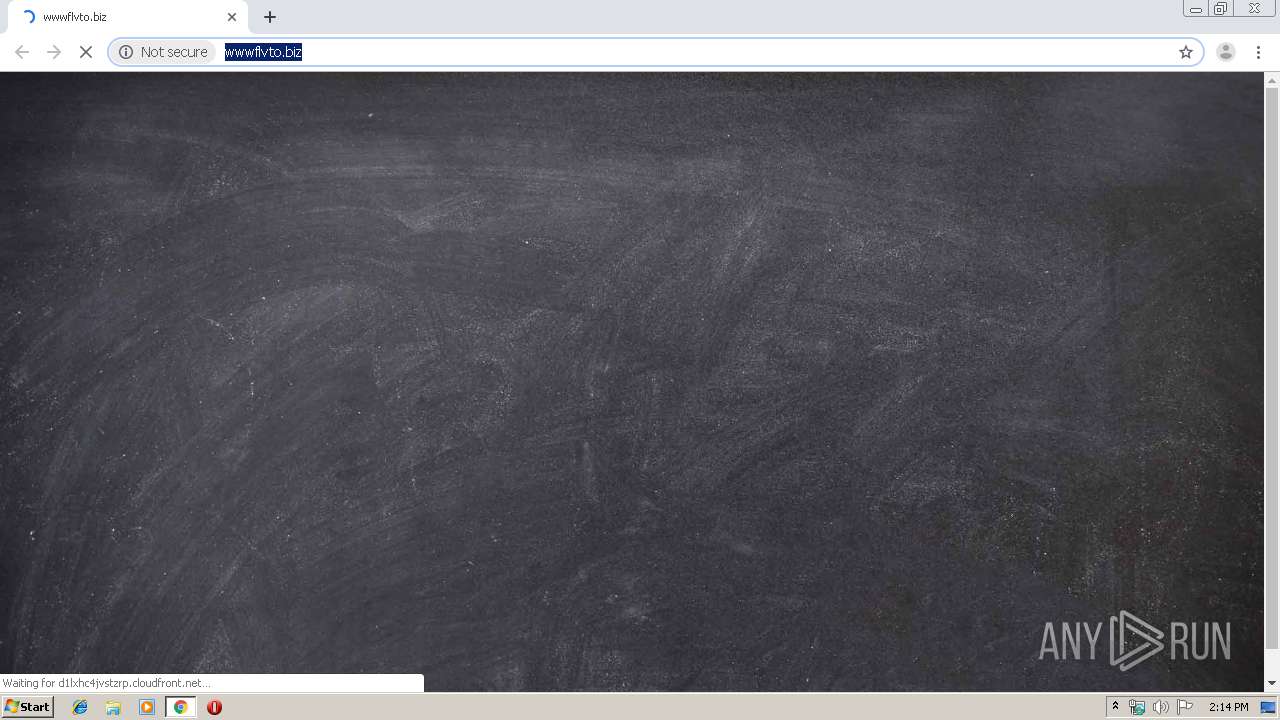Open Windows Explorer folder in taskbar
1280x720 pixels.
click(113, 707)
